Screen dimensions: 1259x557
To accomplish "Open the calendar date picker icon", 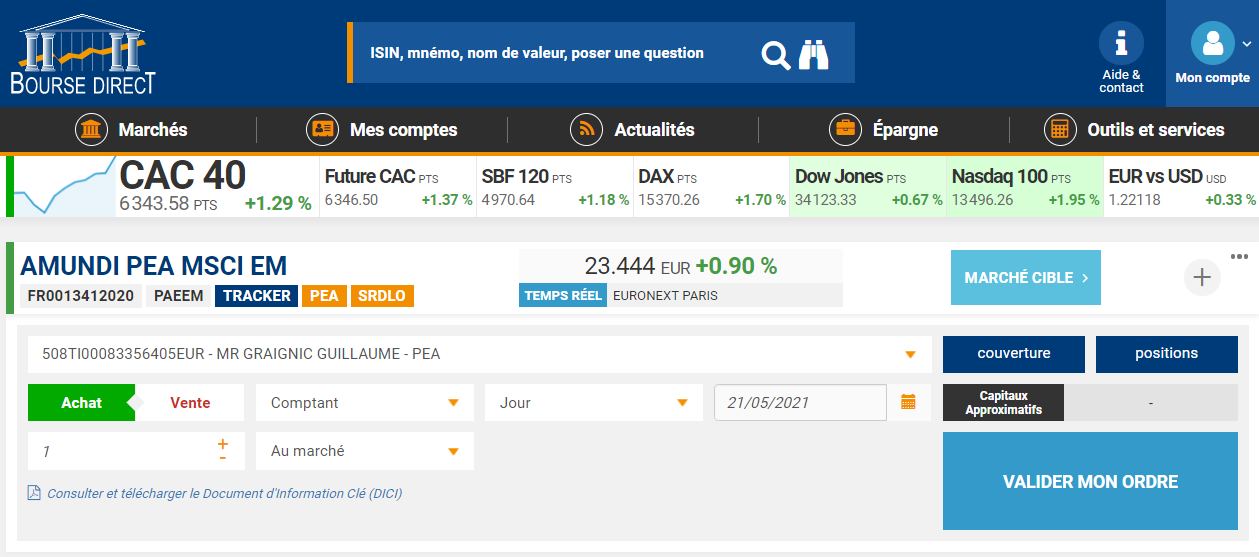I will [908, 402].
